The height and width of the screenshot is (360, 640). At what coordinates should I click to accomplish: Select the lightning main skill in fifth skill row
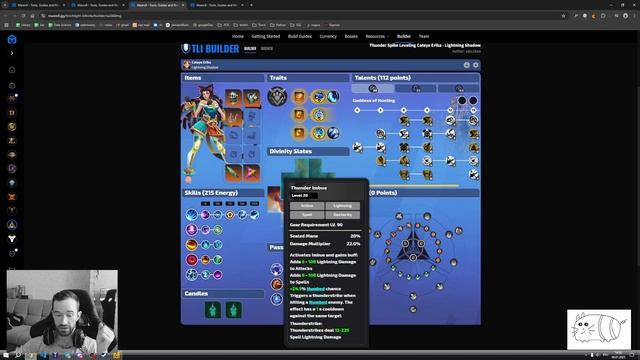[x=191, y=275]
